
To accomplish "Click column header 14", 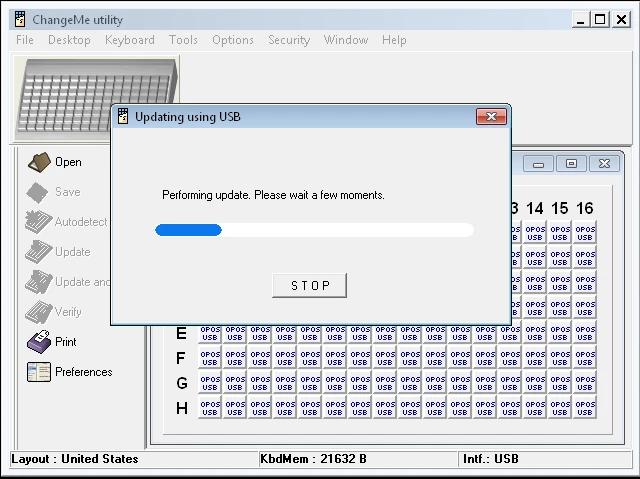I will pyautogui.click(x=535, y=208).
